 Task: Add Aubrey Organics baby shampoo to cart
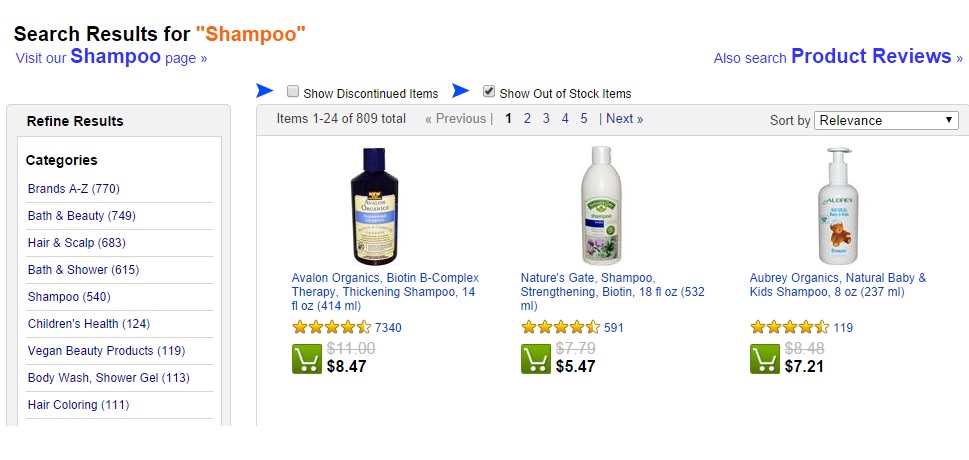click(x=765, y=359)
